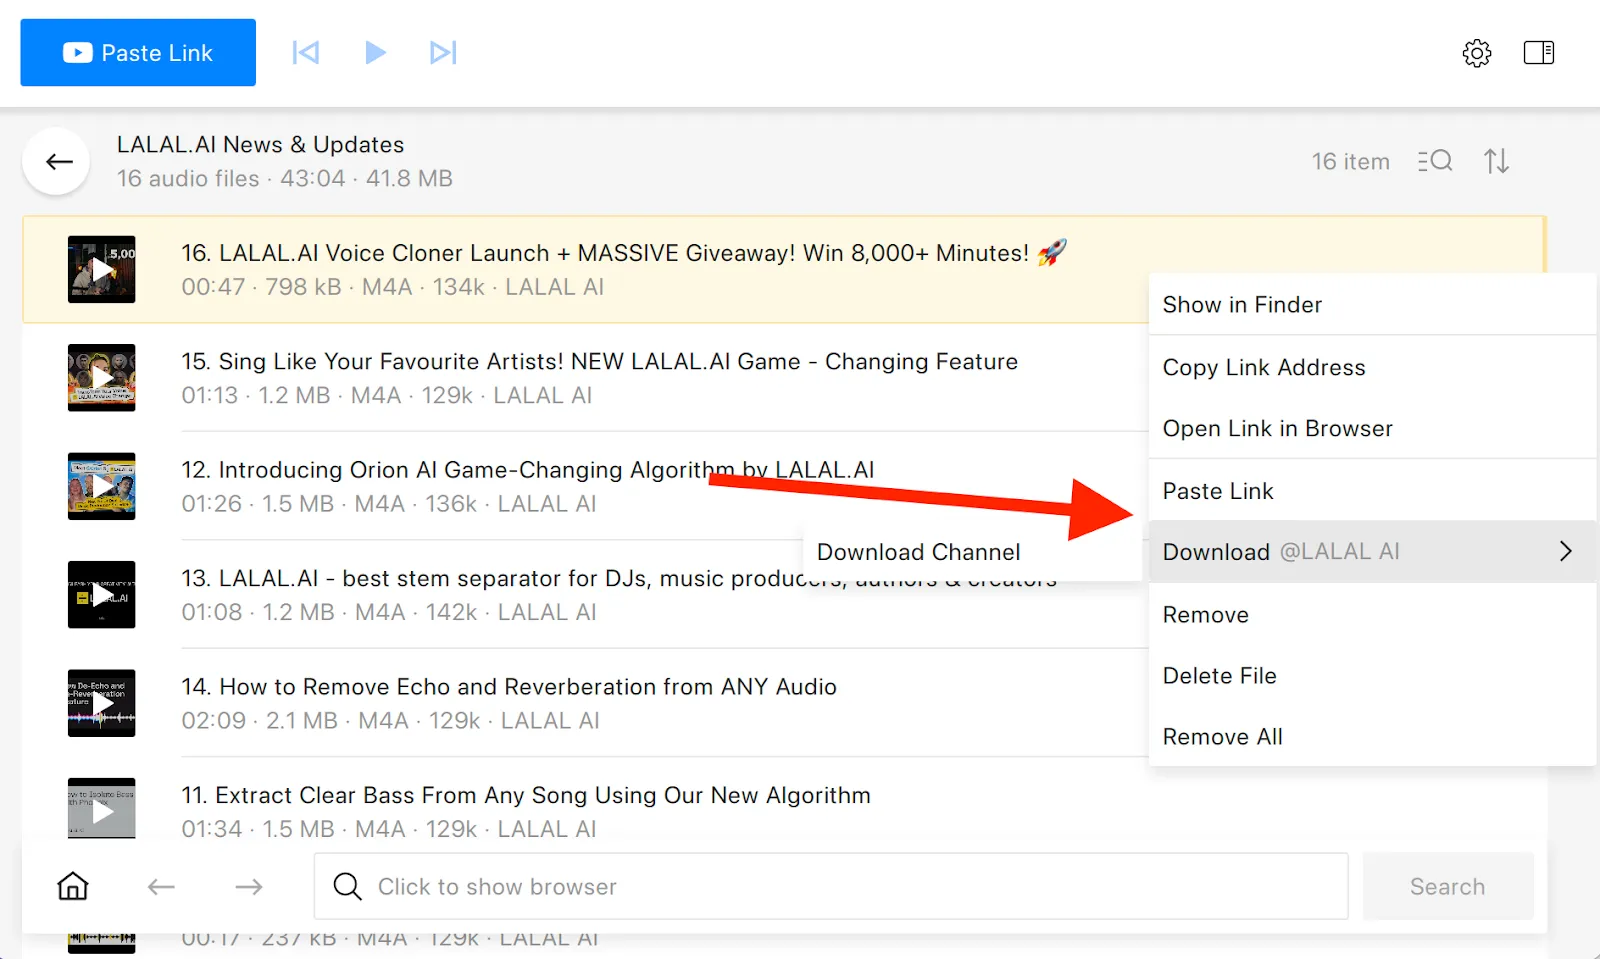Expand Download @LALAL AI submenu
The height and width of the screenshot is (959, 1600).
[1372, 551]
